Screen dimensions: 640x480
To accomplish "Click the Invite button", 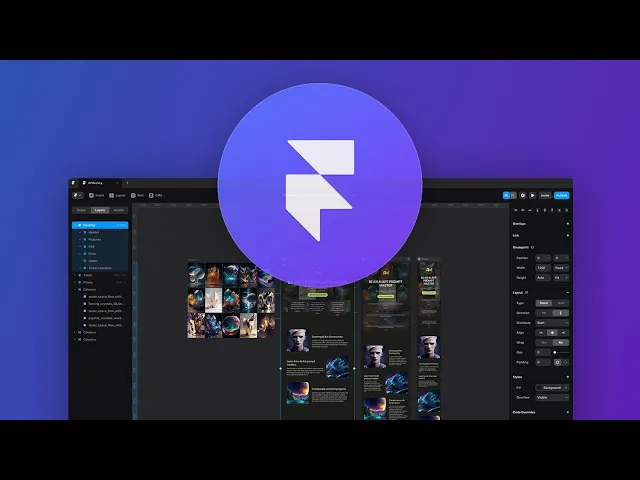I will point(545,196).
